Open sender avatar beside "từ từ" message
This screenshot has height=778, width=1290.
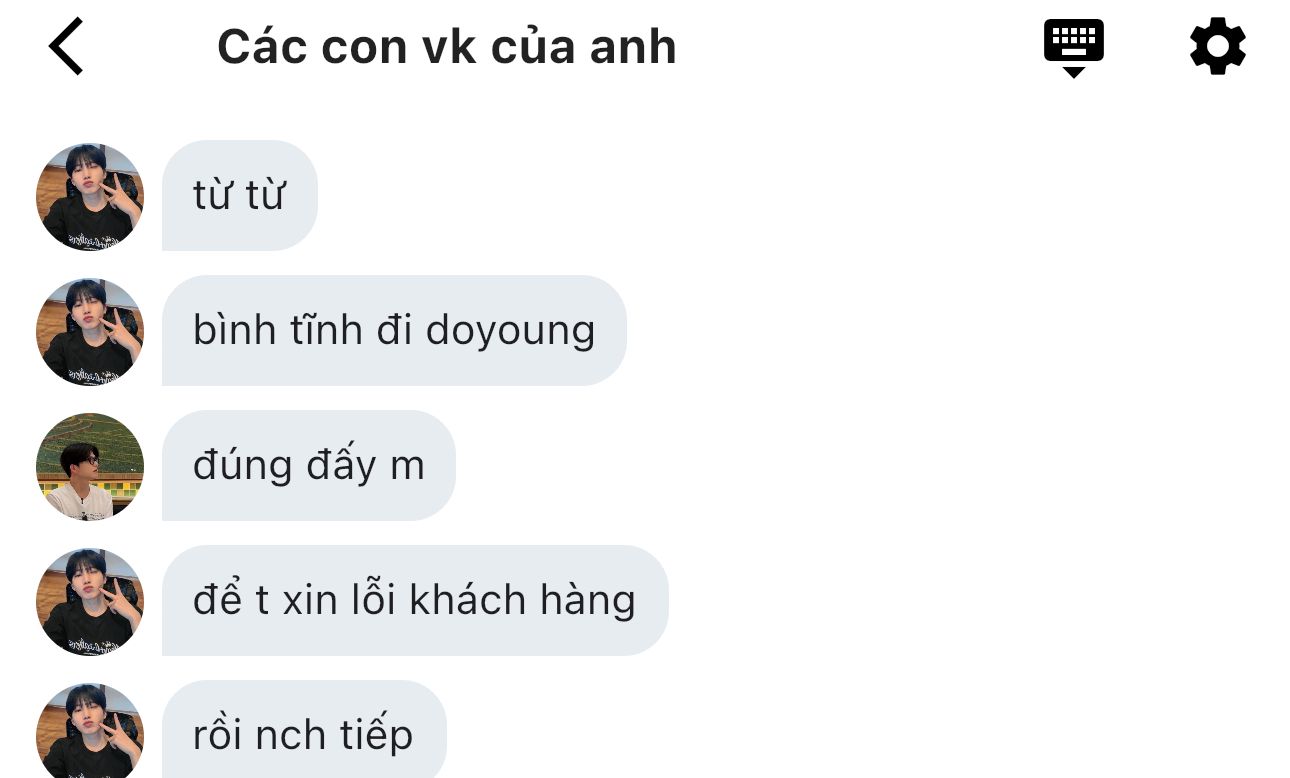[x=90, y=196]
